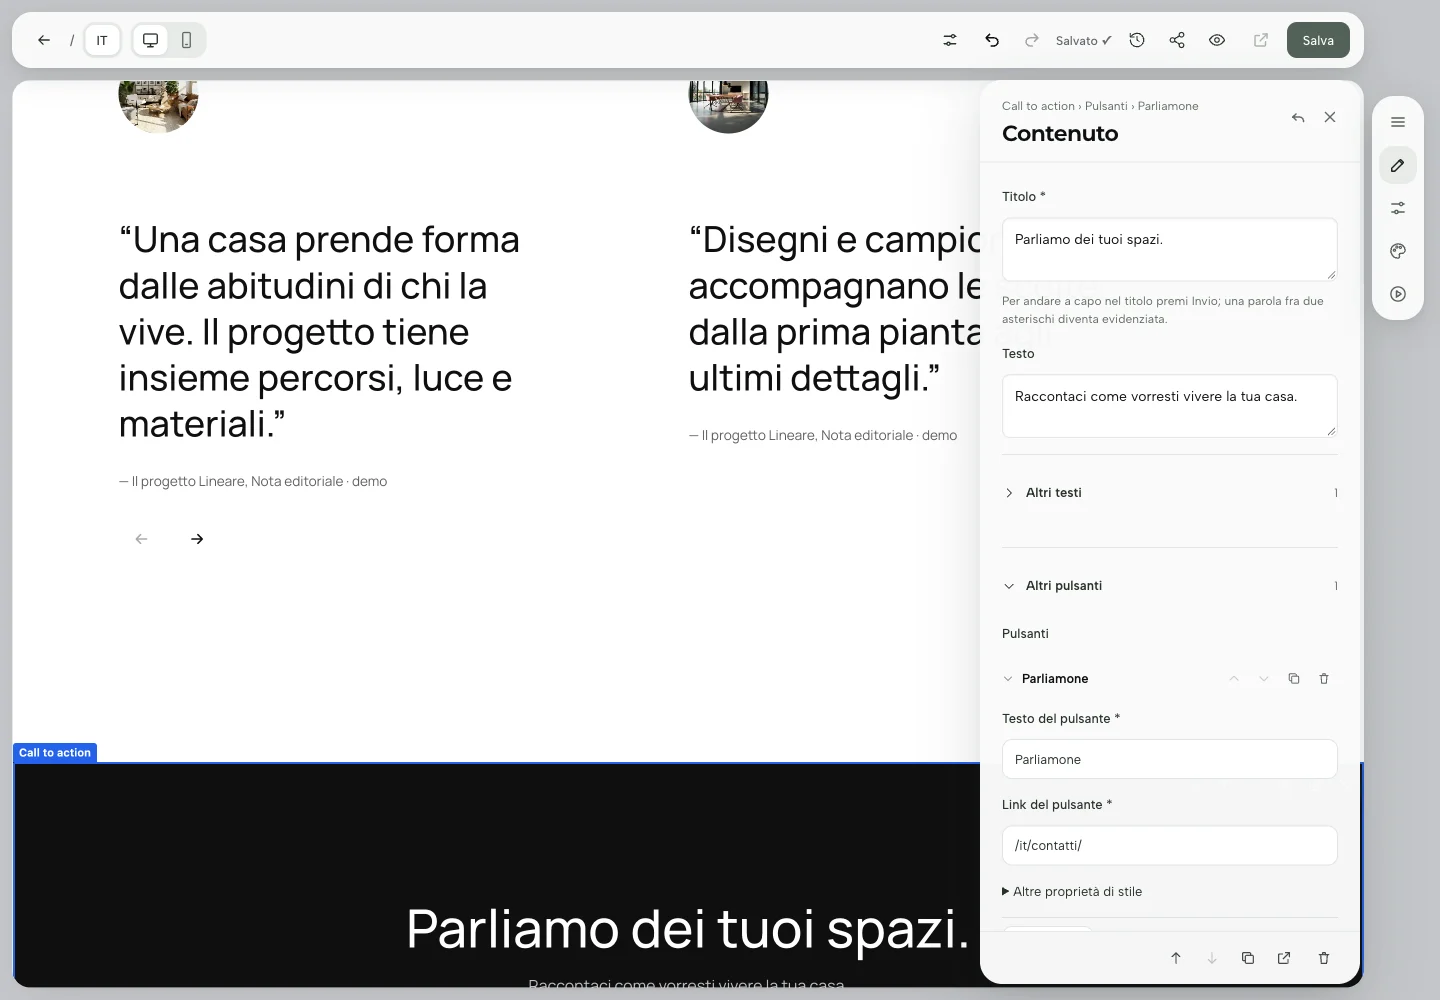Expand the Altri testi section
1440x1000 pixels.
pyautogui.click(x=1170, y=493)
